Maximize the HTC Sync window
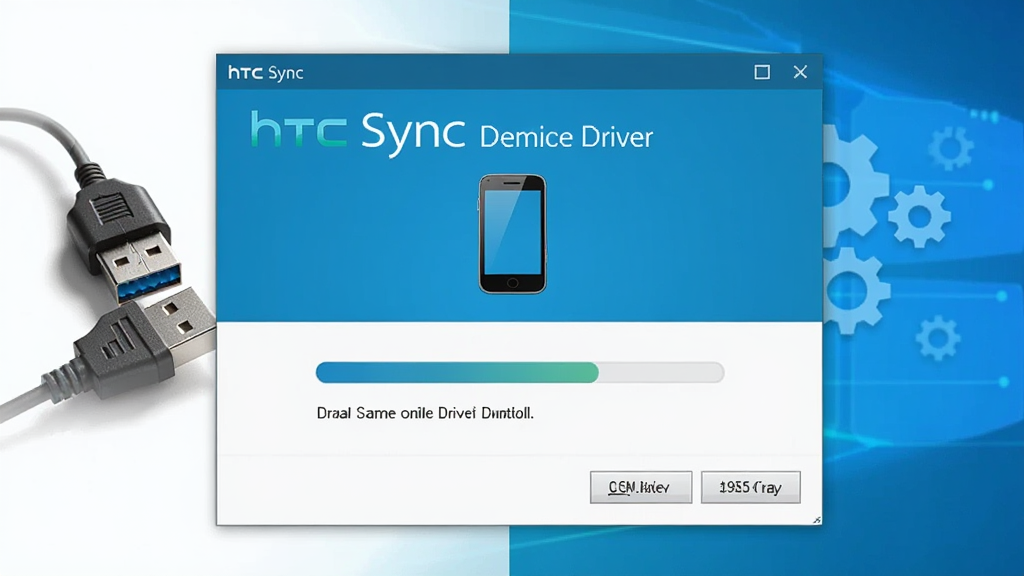Image resolution: width=1024 pixels, height=576 pixels. click(x=761, y=72)
